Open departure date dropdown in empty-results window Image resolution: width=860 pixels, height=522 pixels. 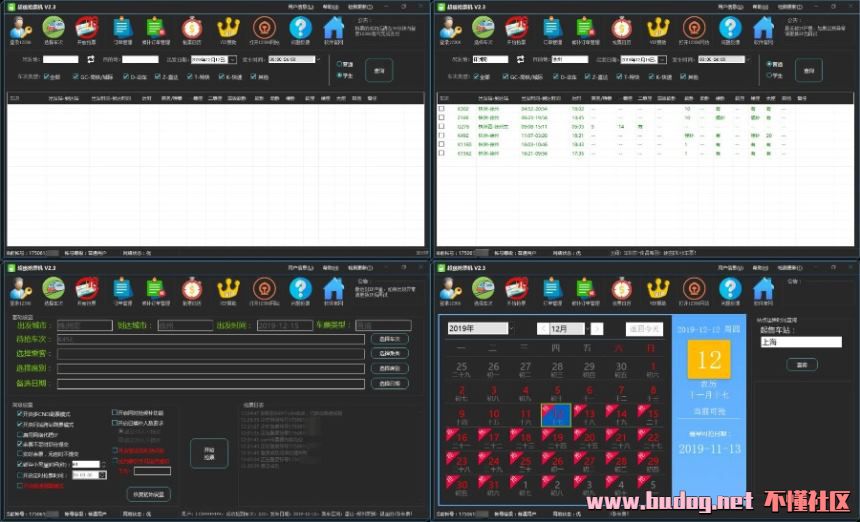click(233, 59)
